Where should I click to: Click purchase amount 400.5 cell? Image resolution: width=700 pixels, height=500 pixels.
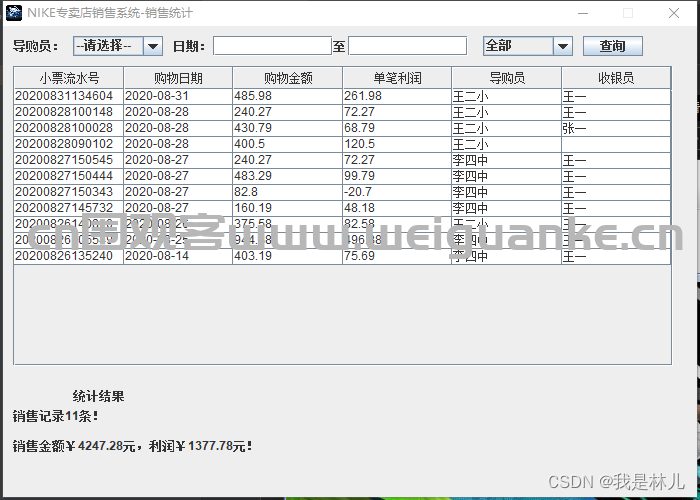(288, 144)
